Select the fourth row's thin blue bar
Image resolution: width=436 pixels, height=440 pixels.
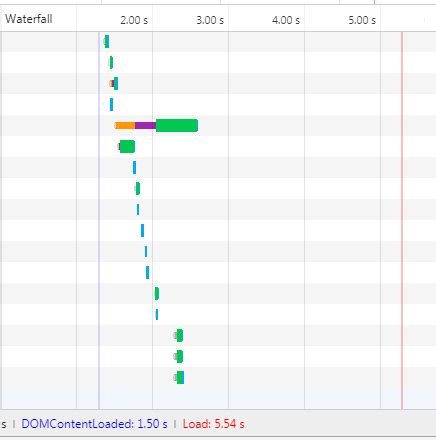coord(111,105)
